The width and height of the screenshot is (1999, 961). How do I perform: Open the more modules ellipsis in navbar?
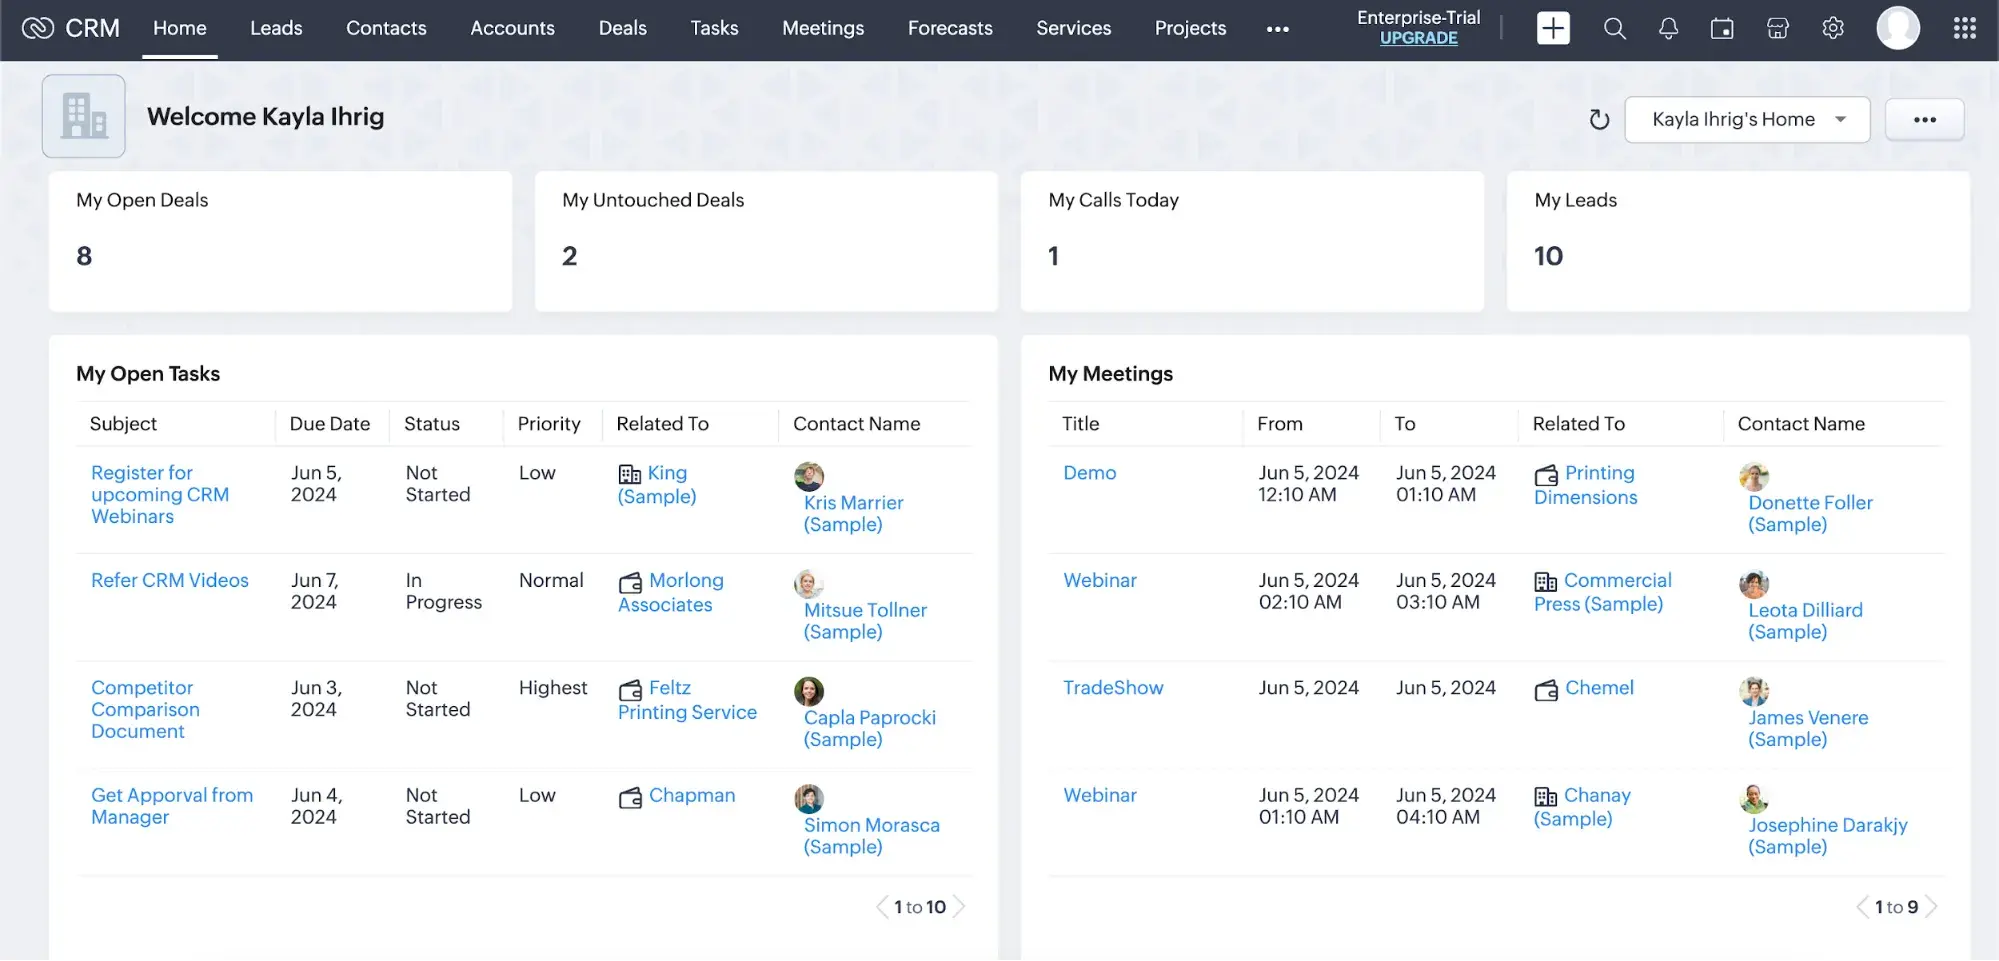[x=1277, y=29]
